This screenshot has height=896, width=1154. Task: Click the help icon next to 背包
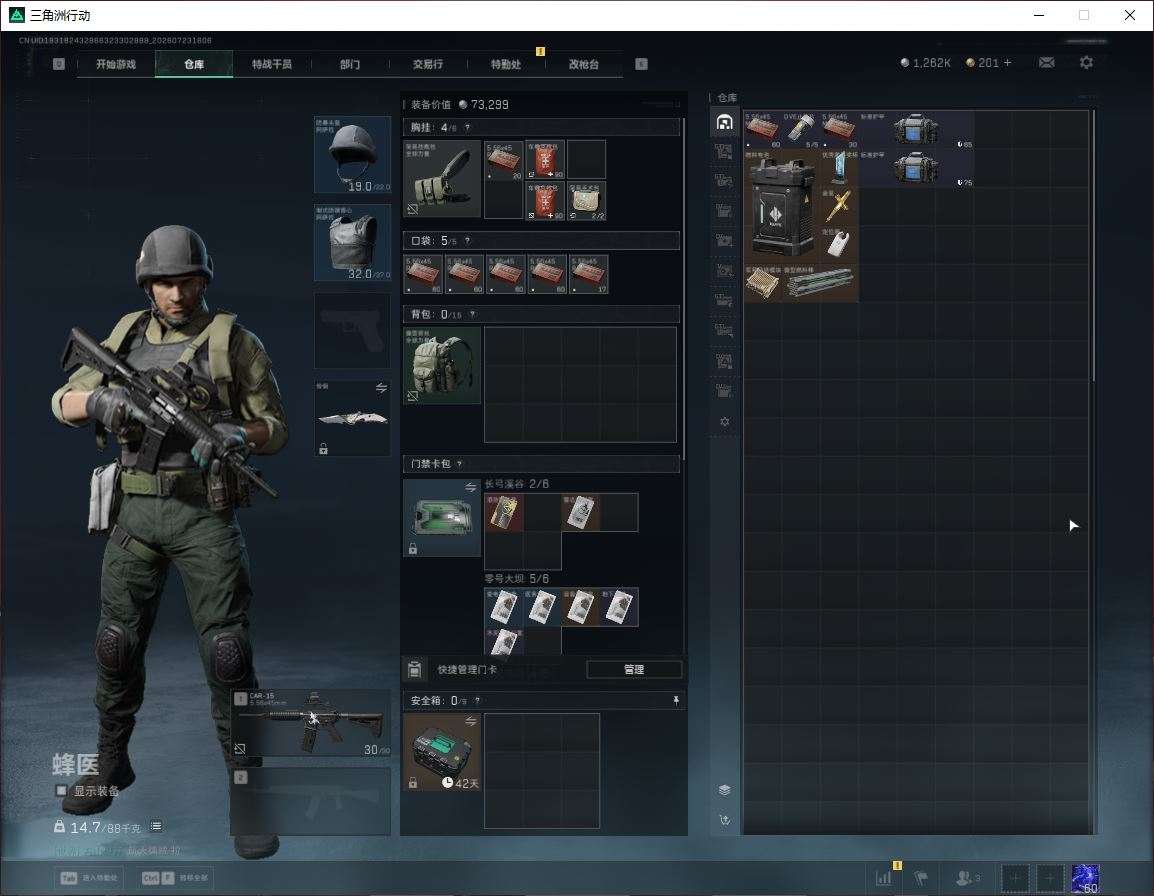click(472, 314)
